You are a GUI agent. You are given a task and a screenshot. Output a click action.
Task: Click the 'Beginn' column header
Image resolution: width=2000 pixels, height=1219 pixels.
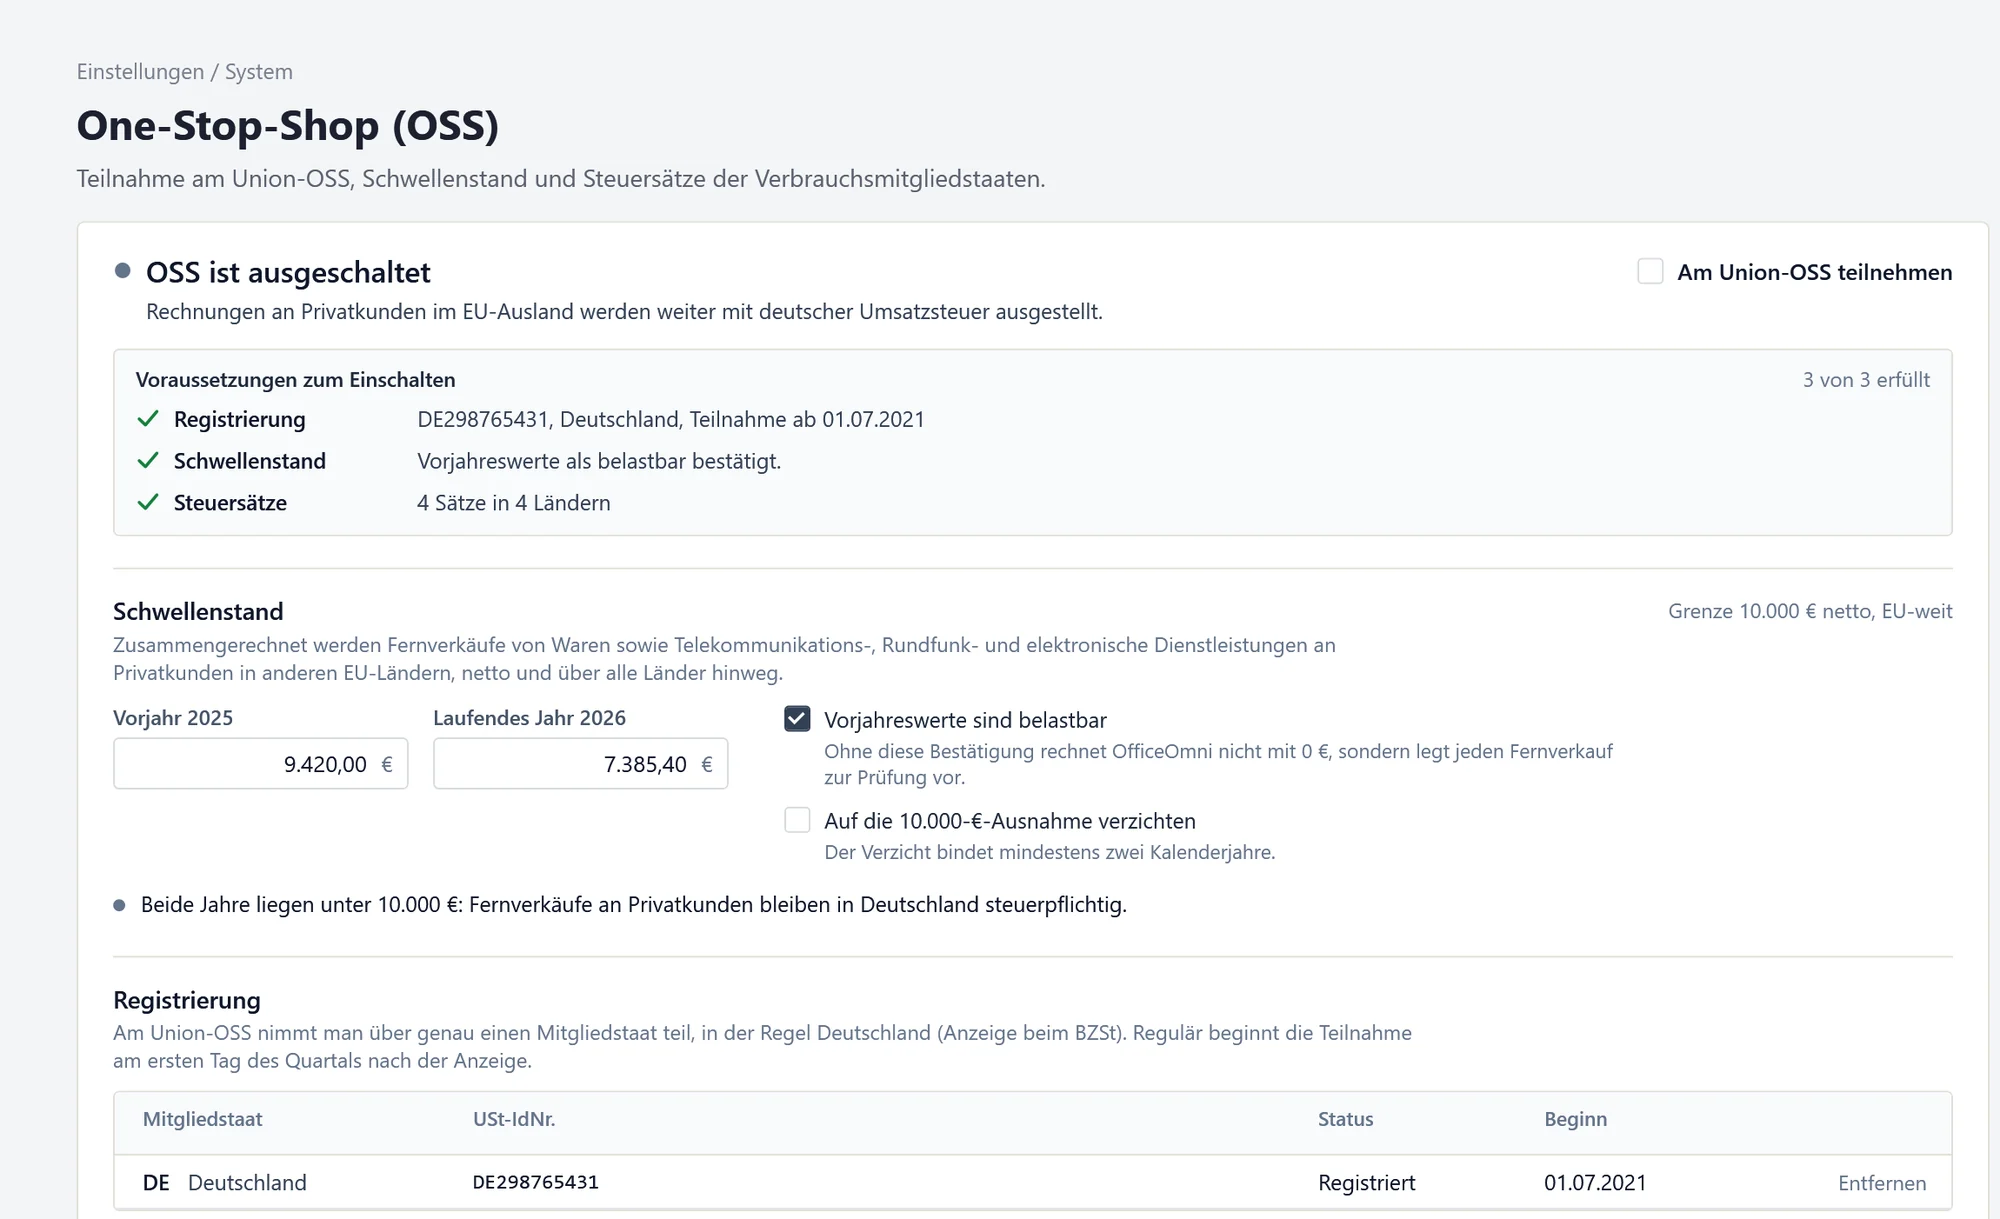[x=1576, y=1119]
